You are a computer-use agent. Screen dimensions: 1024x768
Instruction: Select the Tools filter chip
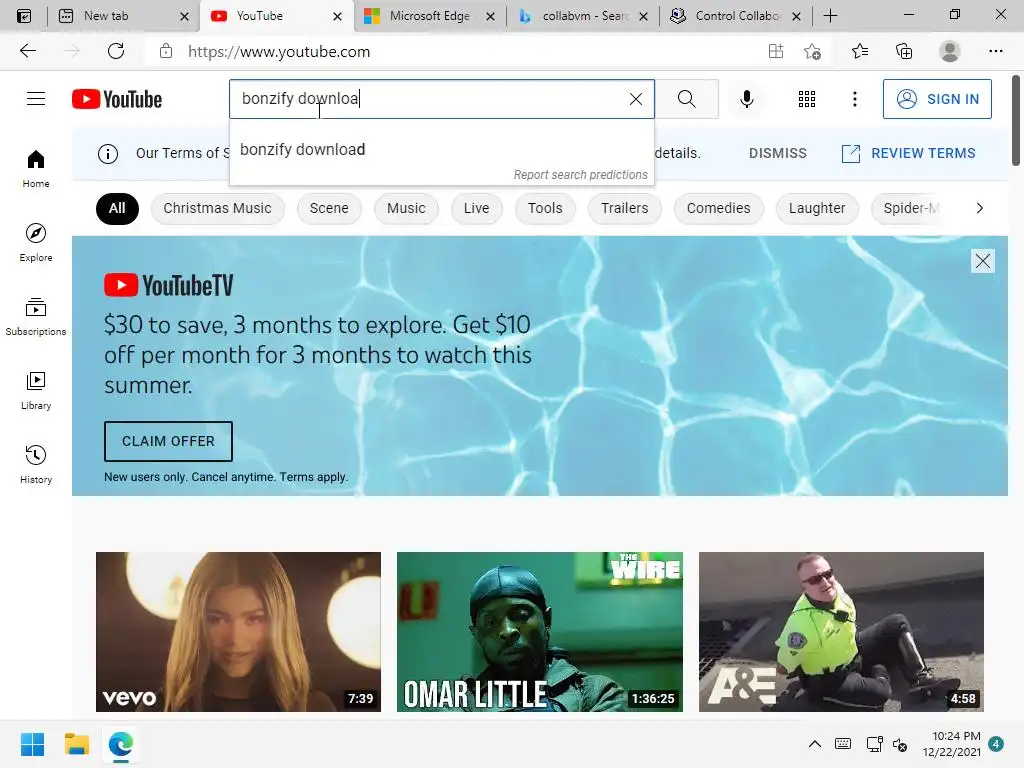(545, 208)
